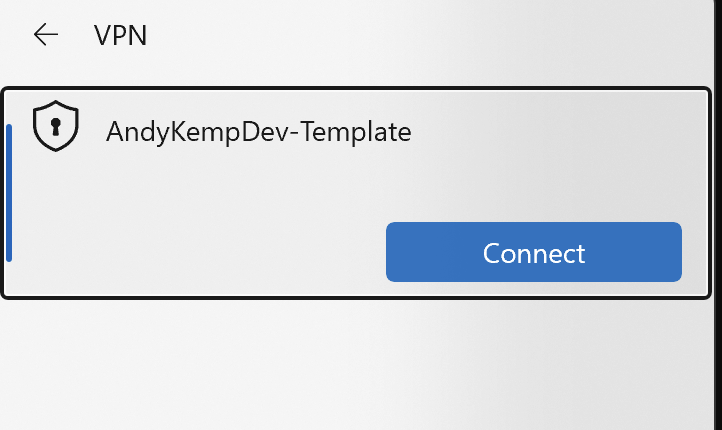Click the word Connect on the button
The width and height of the screenshot is (722, 430).
(x=534, y=253)
